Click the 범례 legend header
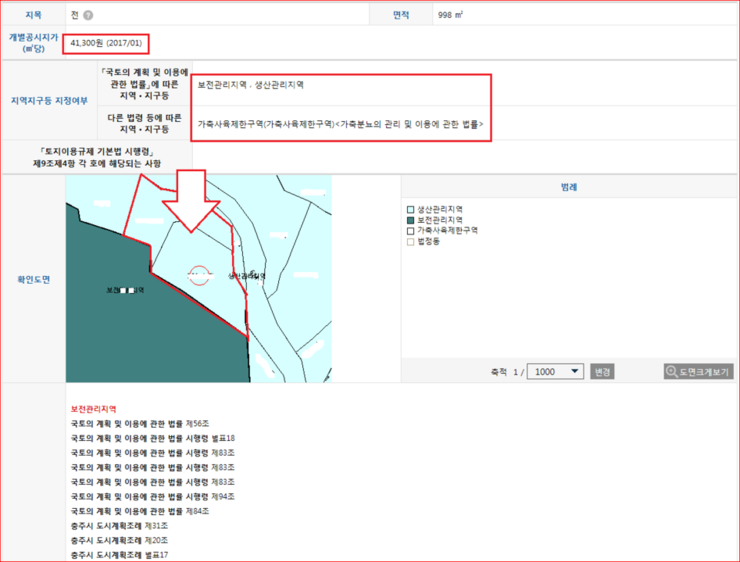The image size is (740, 562). click(569, 187)
